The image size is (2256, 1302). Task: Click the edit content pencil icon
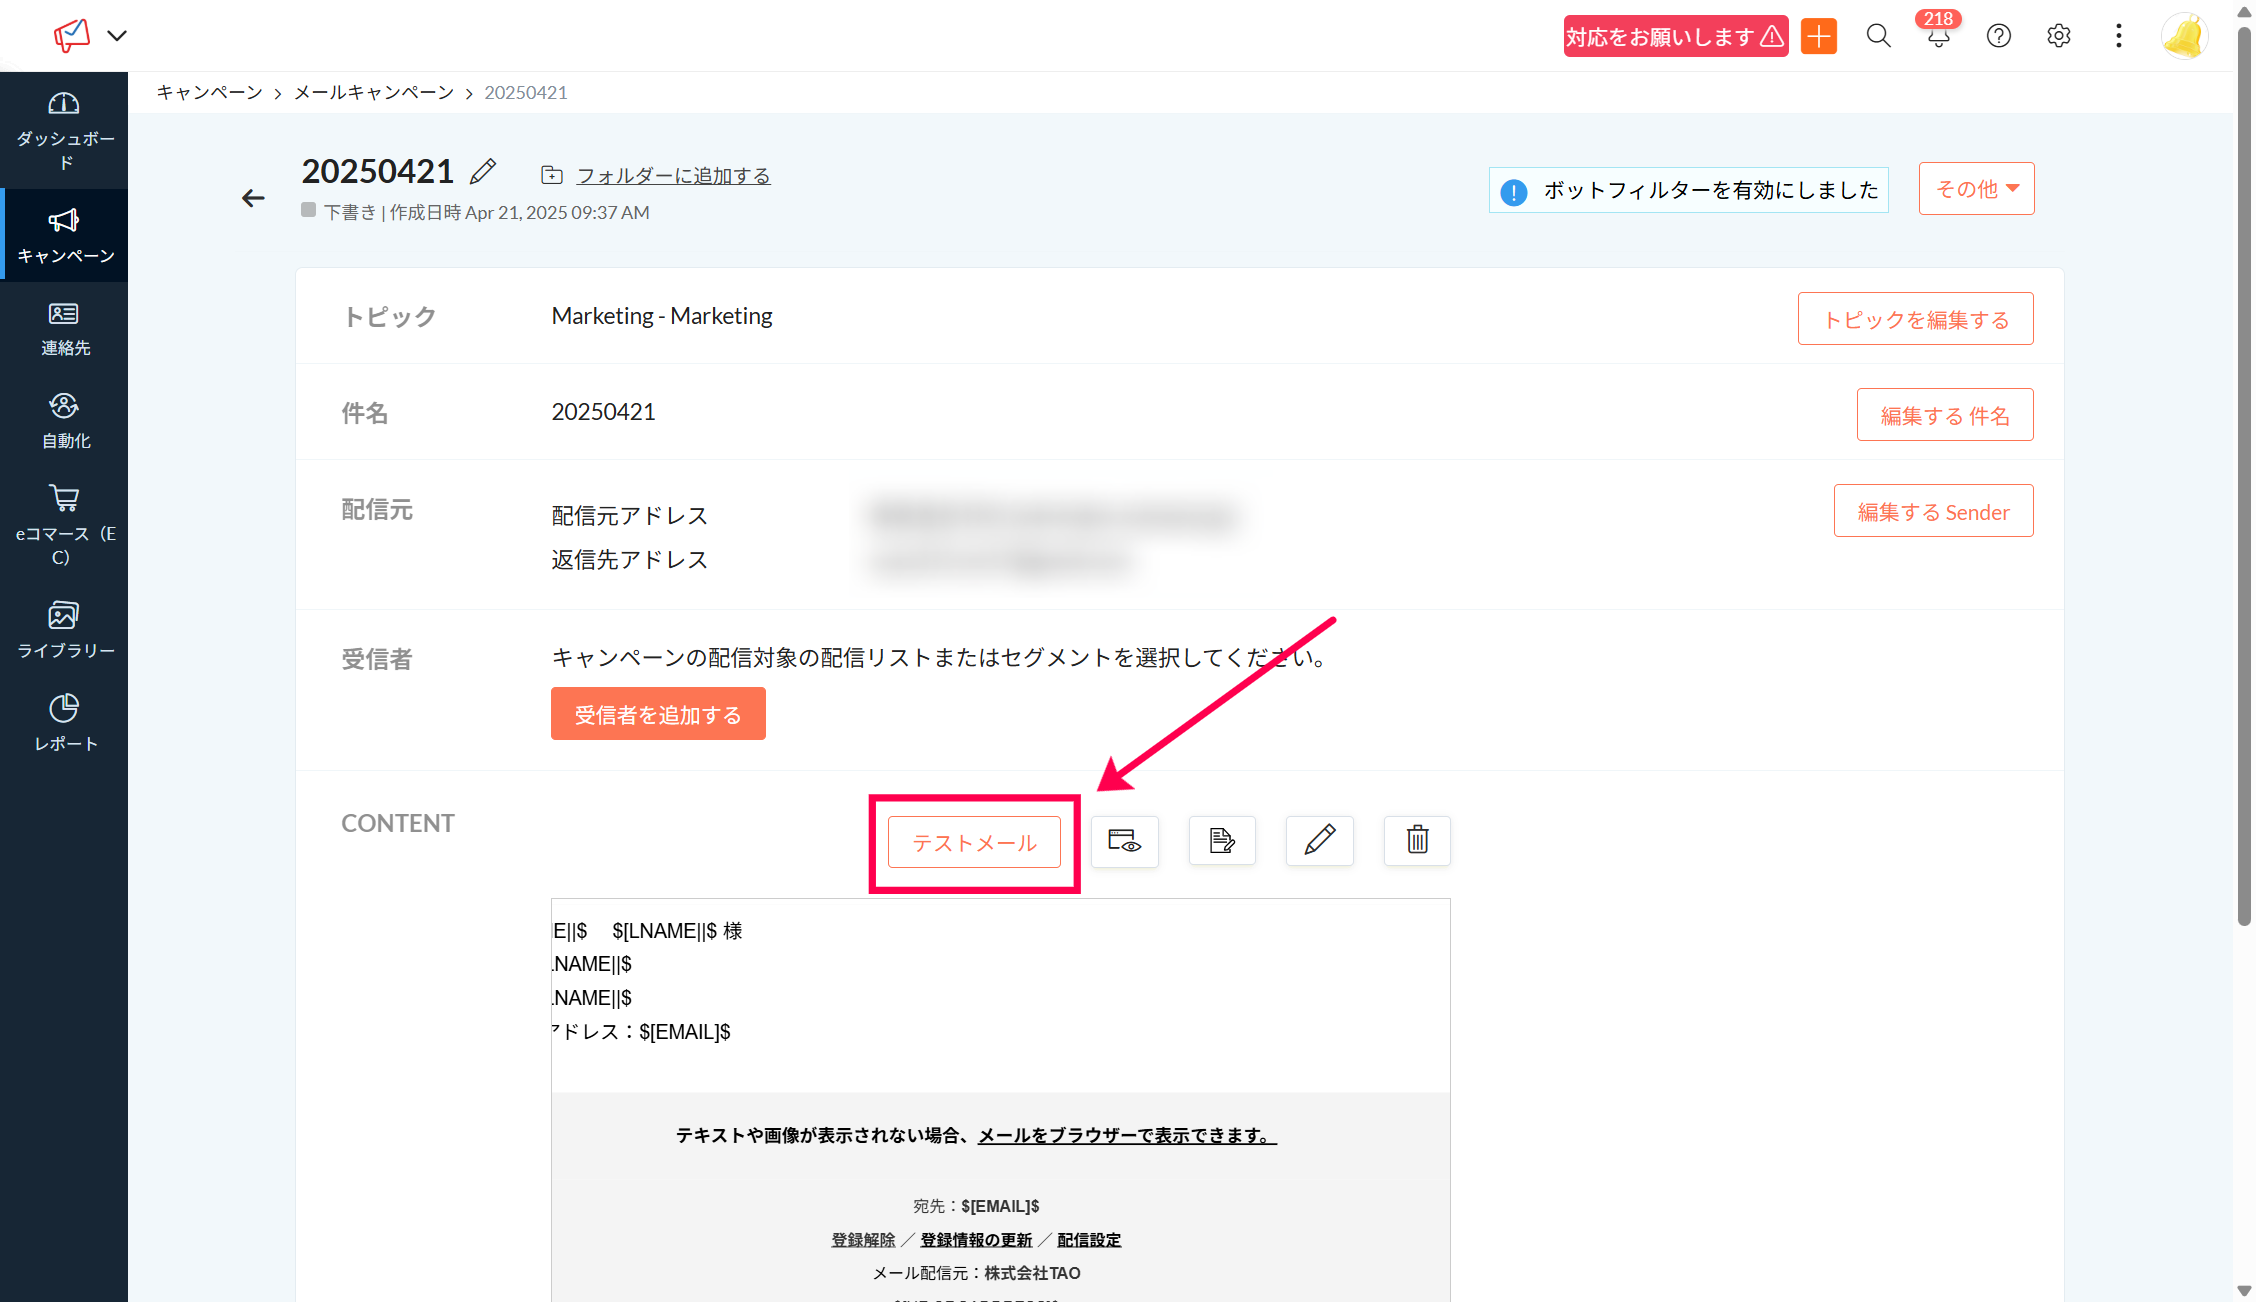(1319, 841)
